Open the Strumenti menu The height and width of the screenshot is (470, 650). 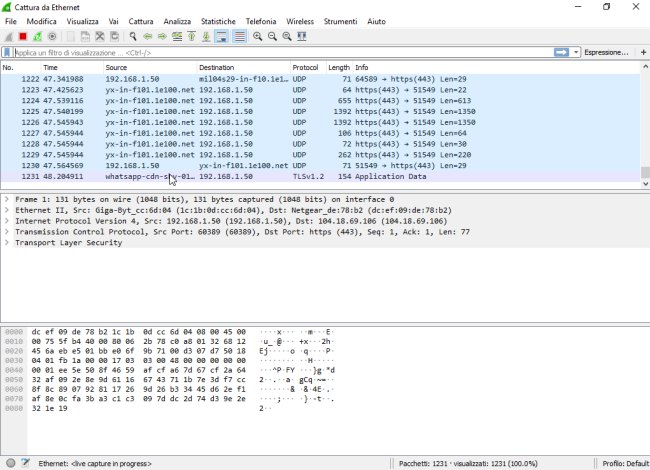click(x=340, y=21)
